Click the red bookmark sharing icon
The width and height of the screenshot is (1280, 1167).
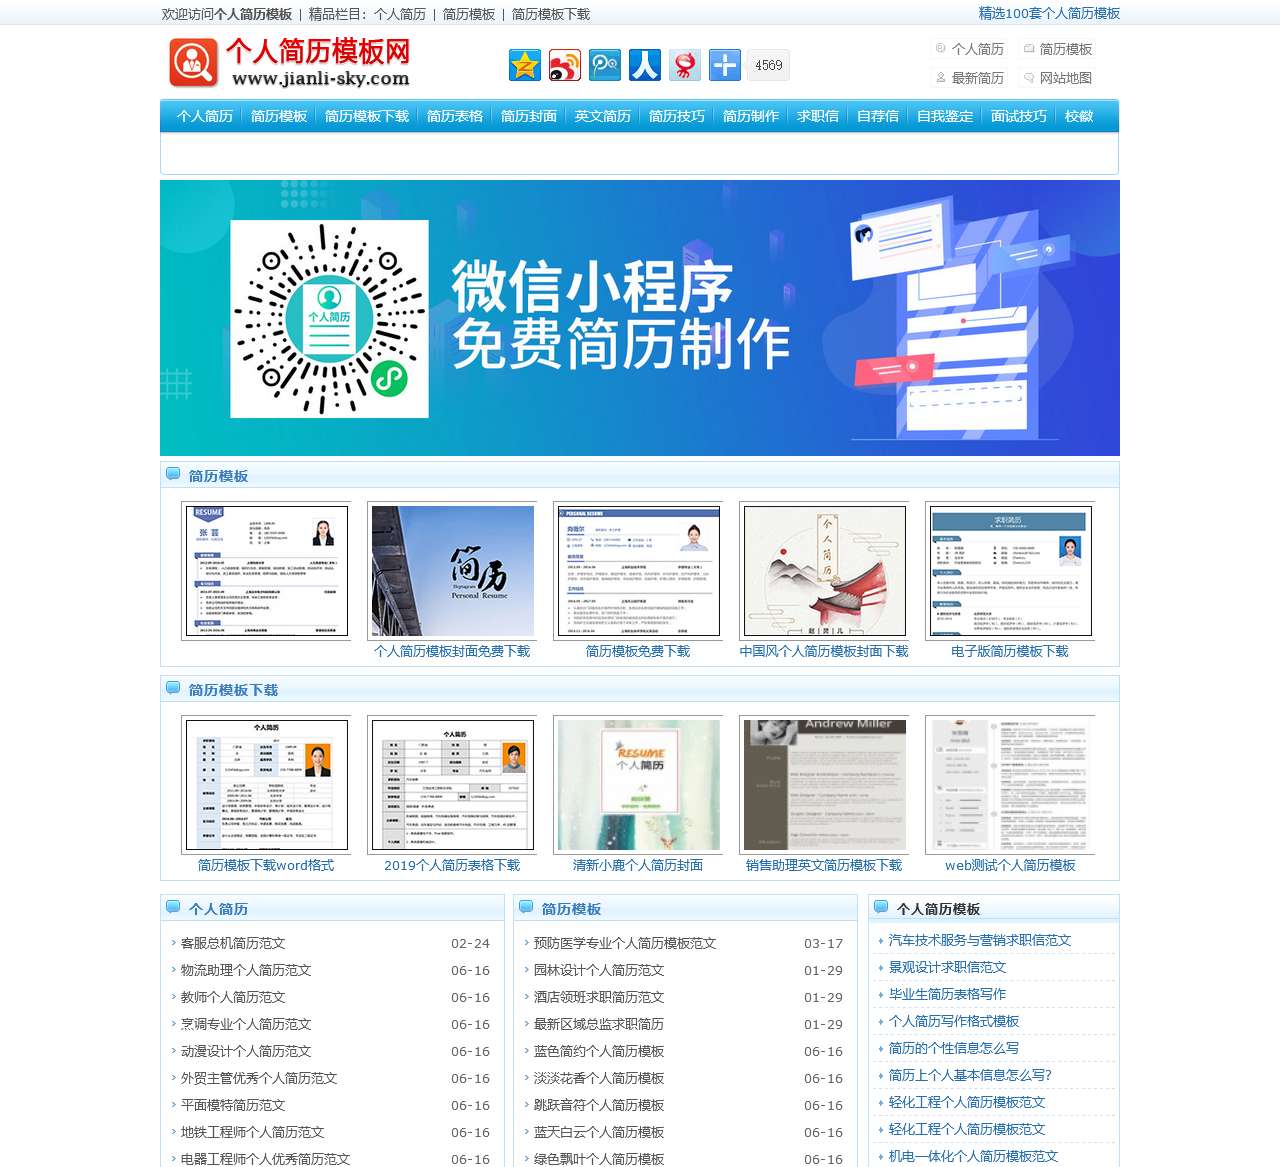tap(684, 65)
